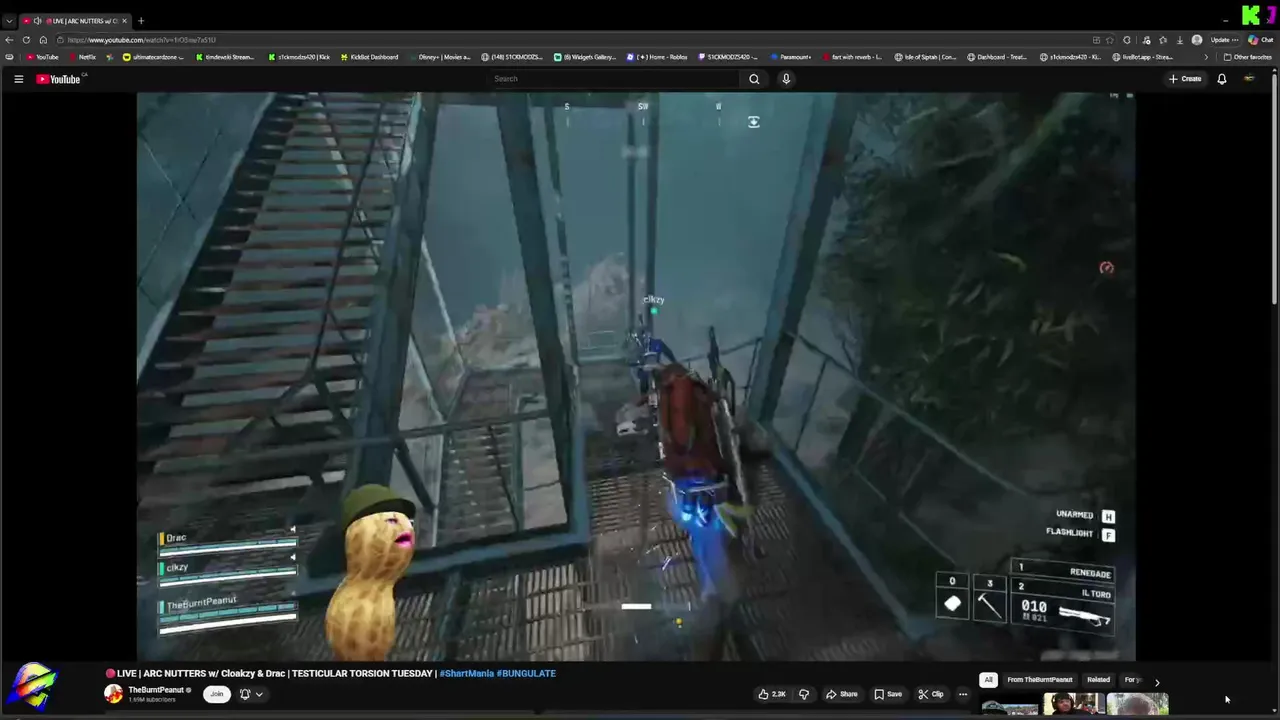Viewport: 1280px width, 720px height.
Task: Open Copilot Chat in browser toolbar
Action: pyautogui.click(x=1260, y=40)
